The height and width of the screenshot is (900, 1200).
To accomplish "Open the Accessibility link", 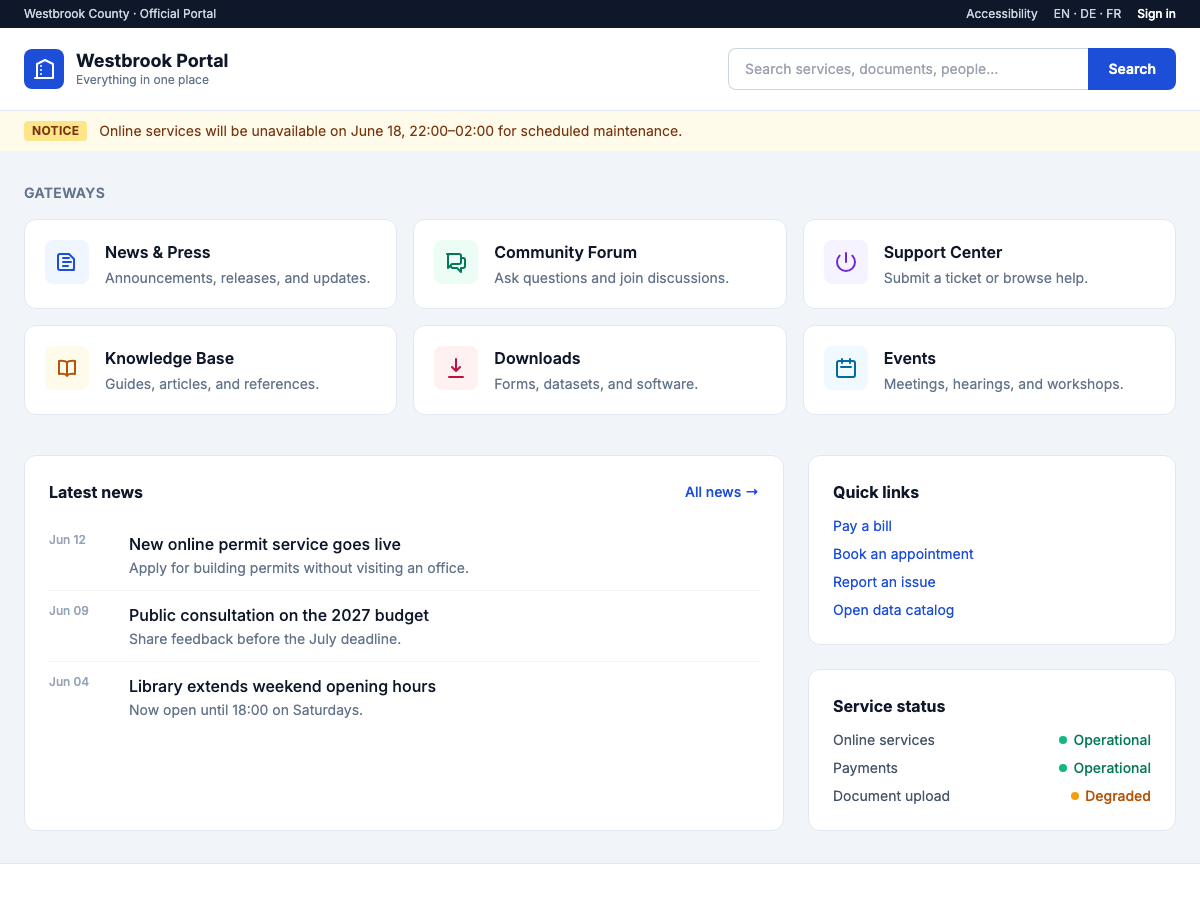I will coord(1002,14).
